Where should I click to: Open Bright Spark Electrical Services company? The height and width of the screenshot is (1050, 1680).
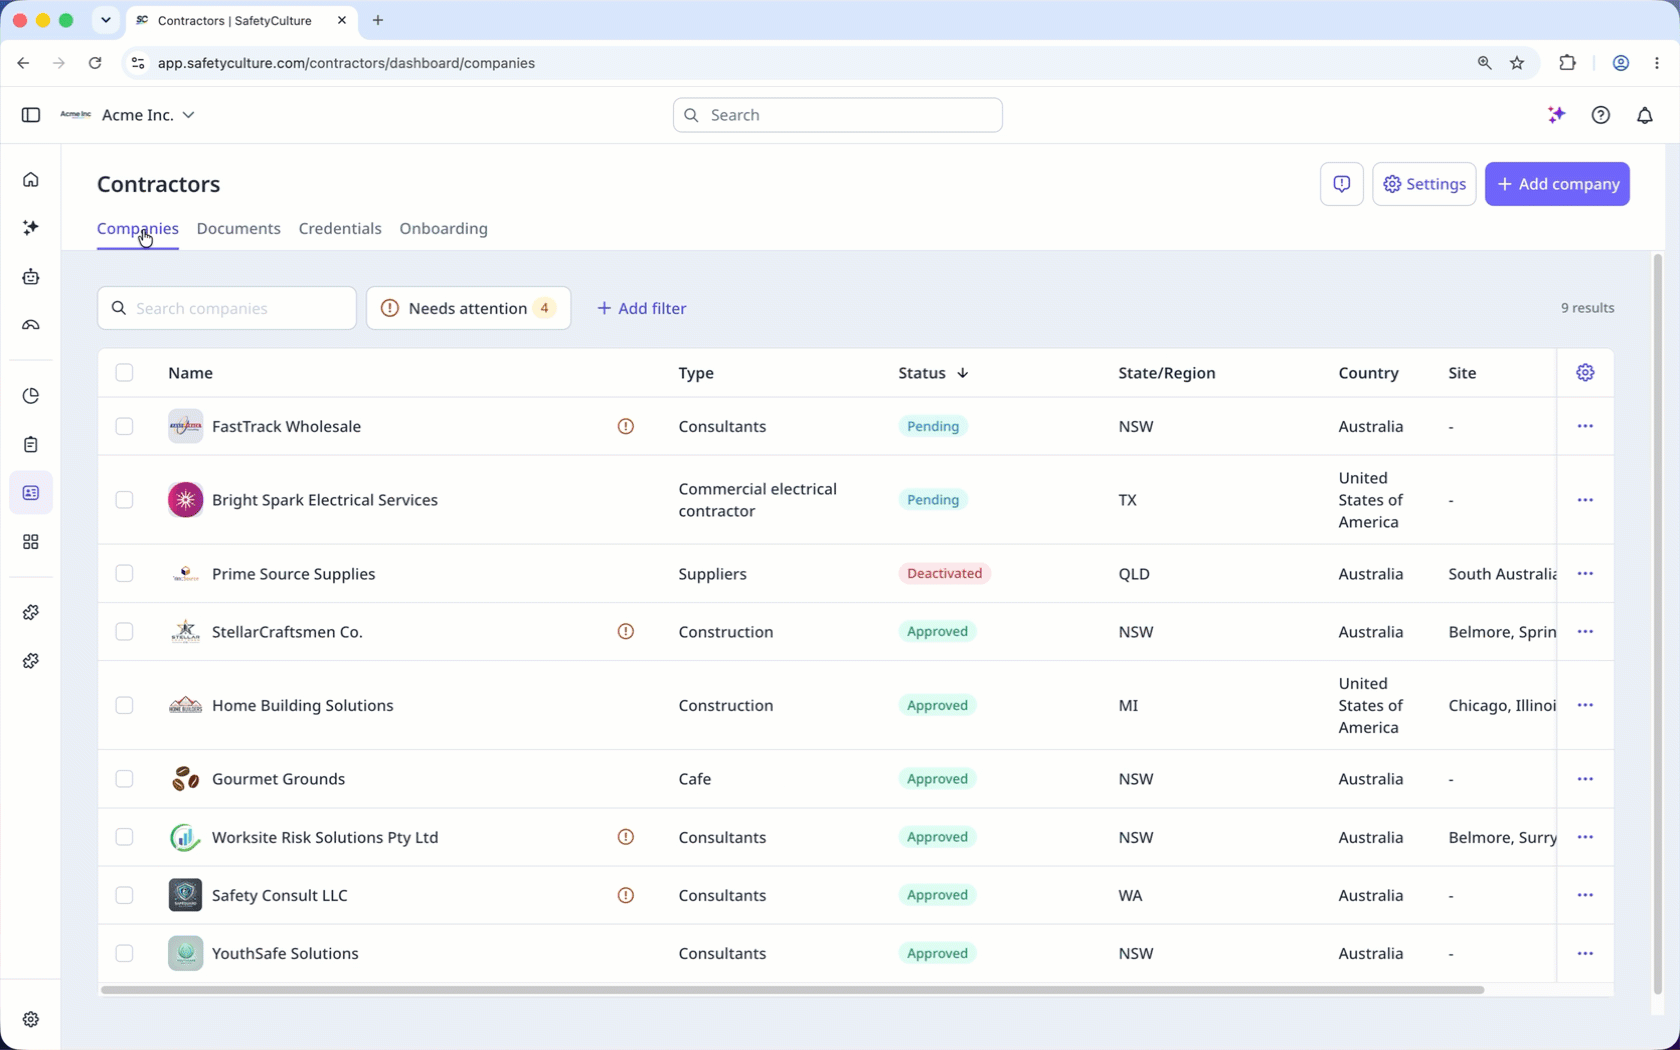coord(325,500)
